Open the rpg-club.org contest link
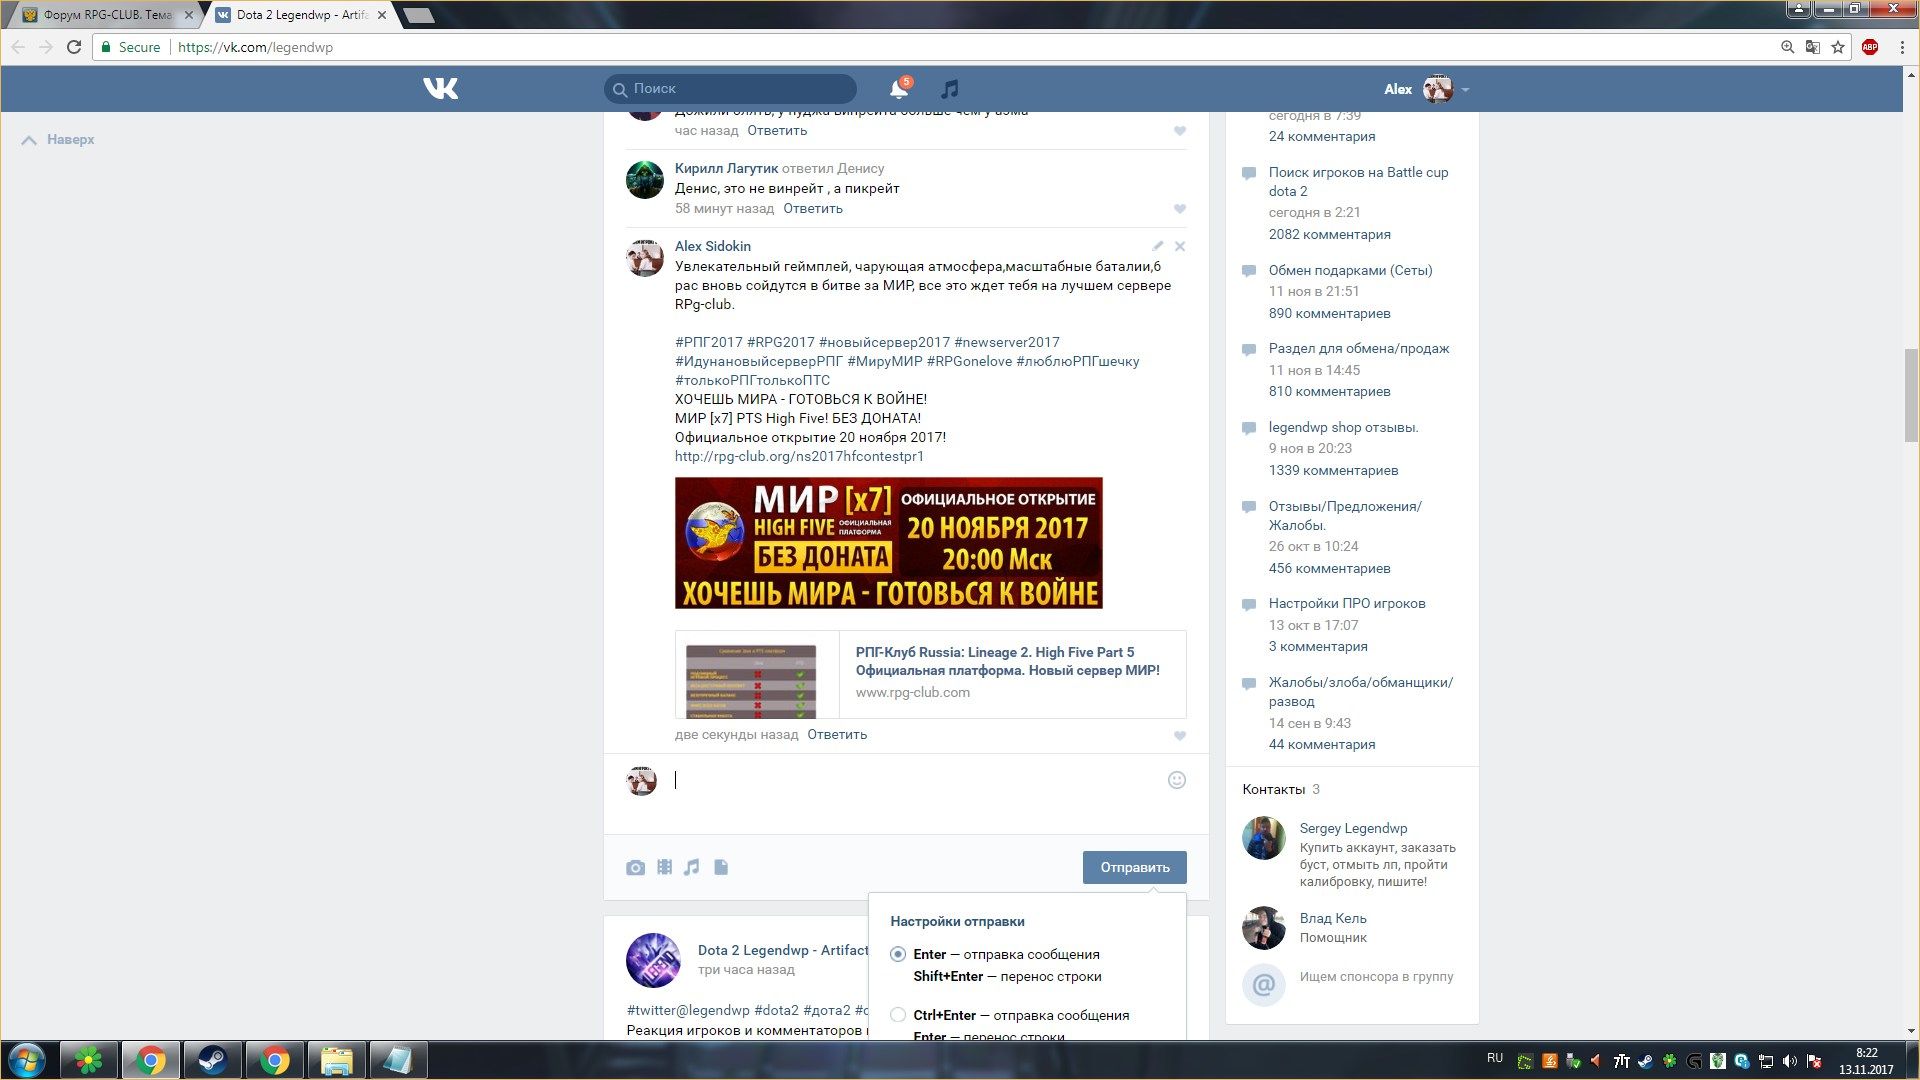1920x1080 pixels. [x=799, y=456]
